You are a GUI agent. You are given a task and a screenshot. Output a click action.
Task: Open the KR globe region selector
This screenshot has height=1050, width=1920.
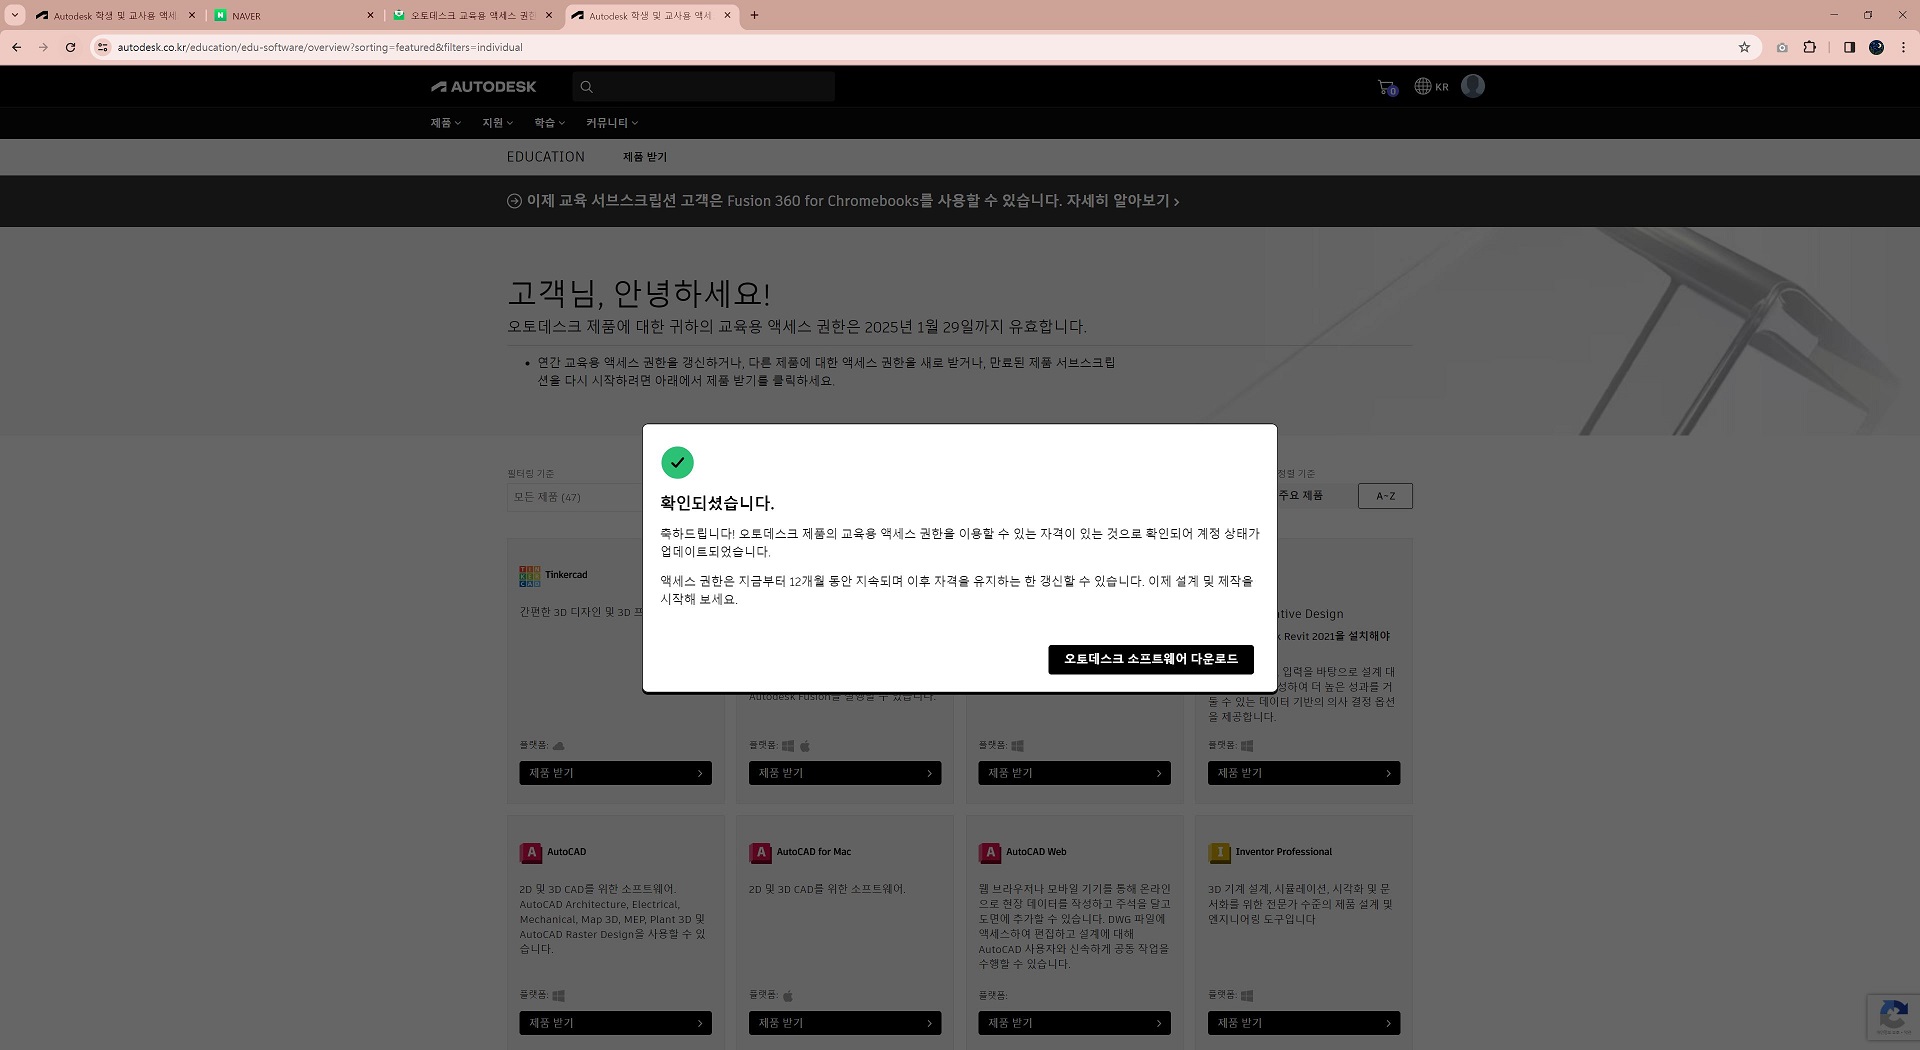click(x=1431, y=87)
